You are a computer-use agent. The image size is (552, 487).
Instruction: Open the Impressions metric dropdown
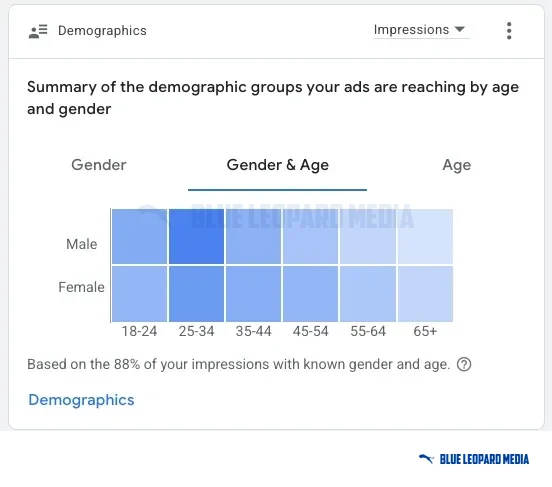click(421, 30)
